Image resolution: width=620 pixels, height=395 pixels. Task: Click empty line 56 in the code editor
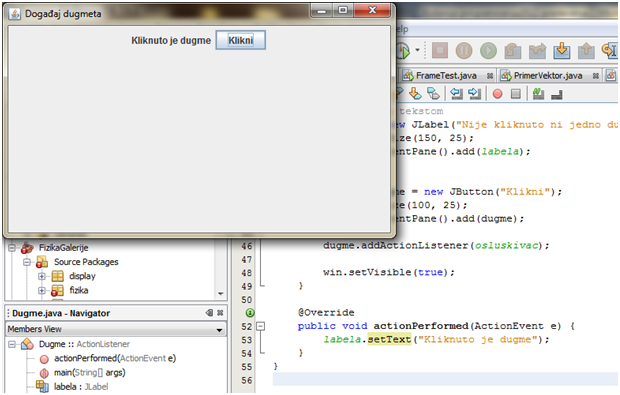[x=445, y=380]
